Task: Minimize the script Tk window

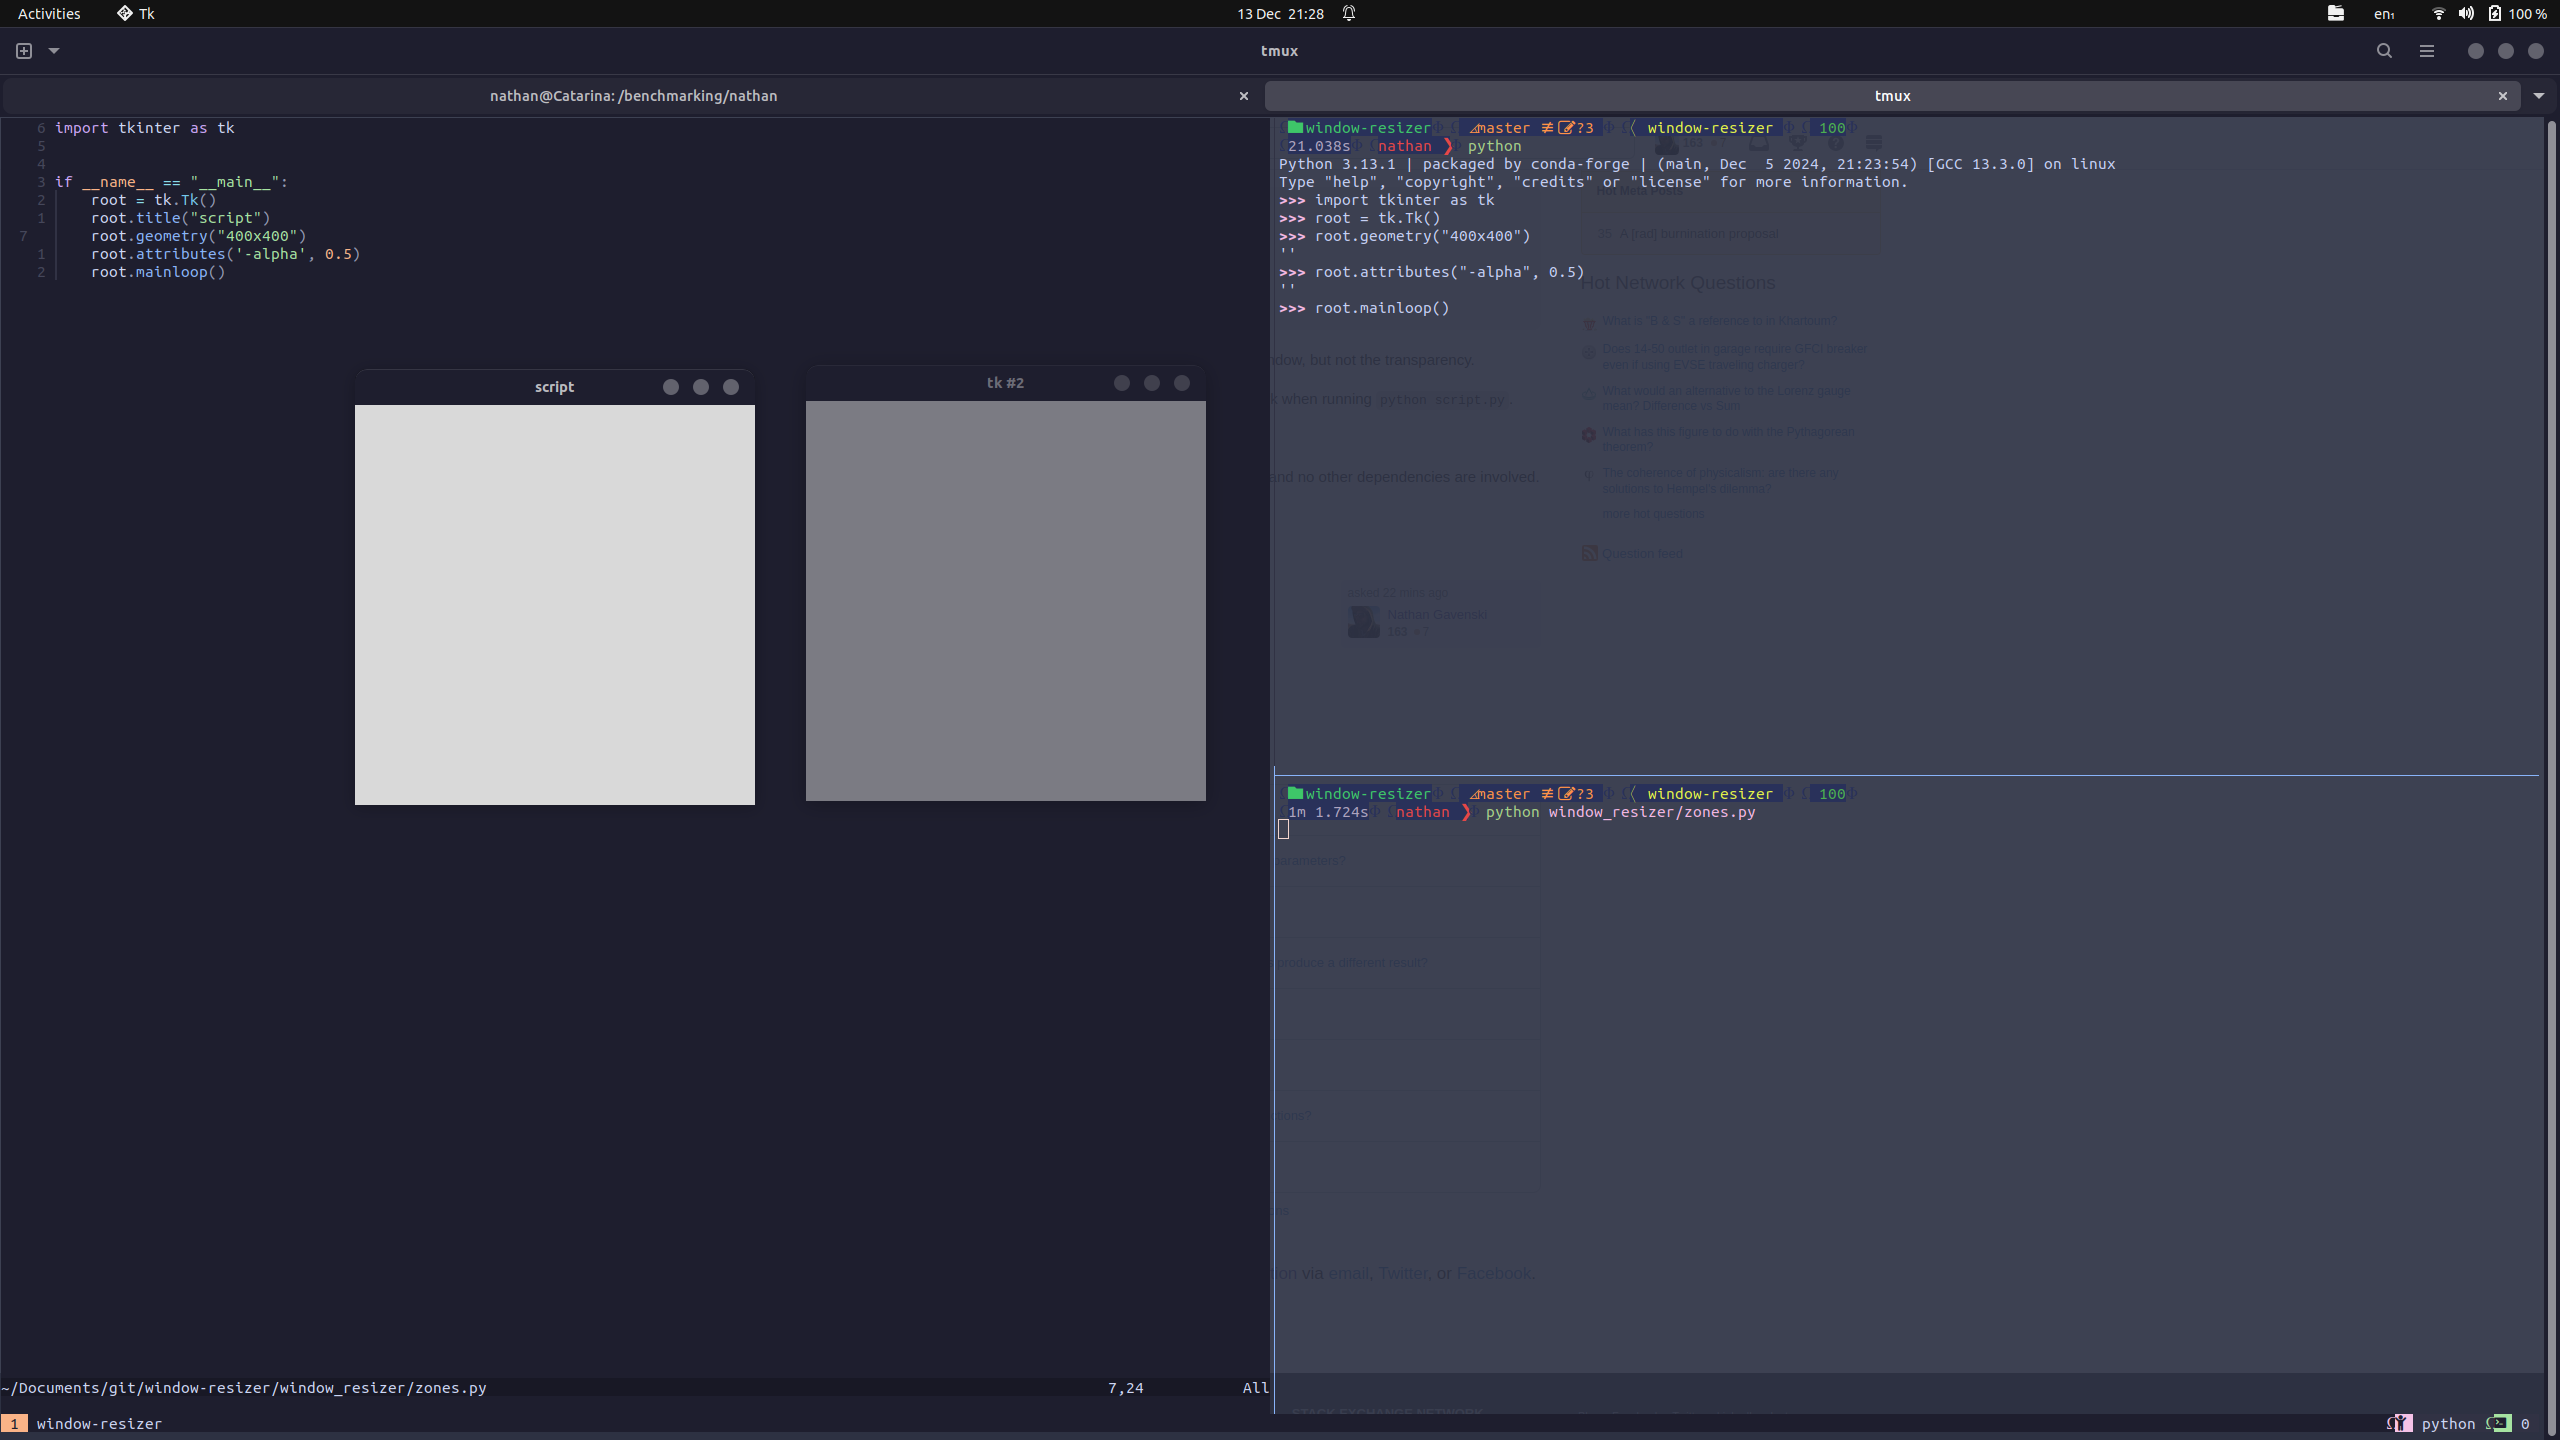Action: pyautogui.click(x=671, y=387)
